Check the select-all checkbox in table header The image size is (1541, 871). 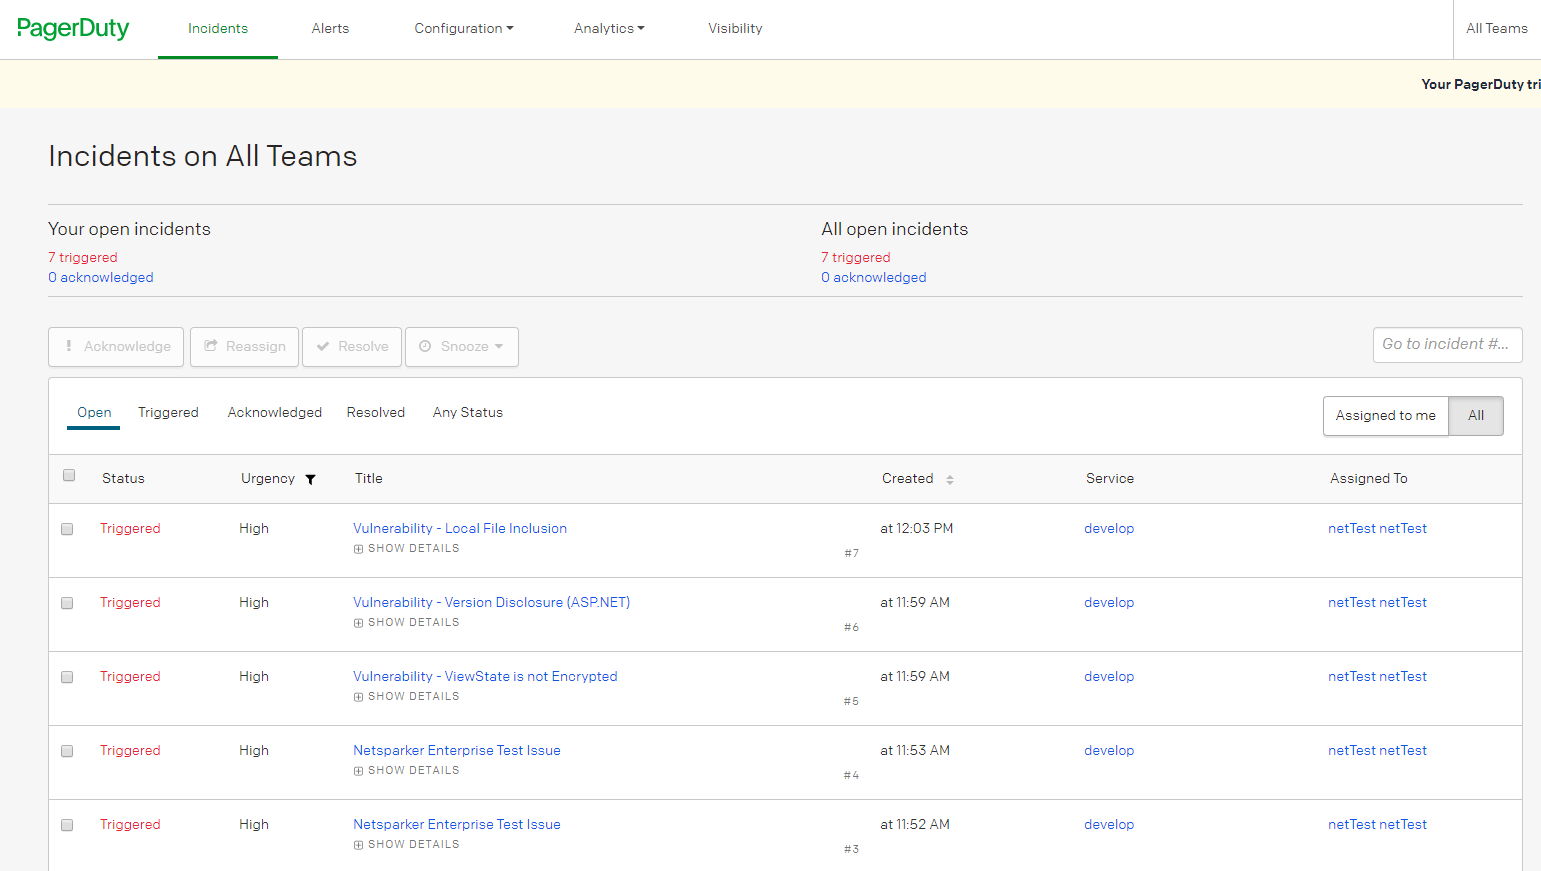tap(68, 475)
